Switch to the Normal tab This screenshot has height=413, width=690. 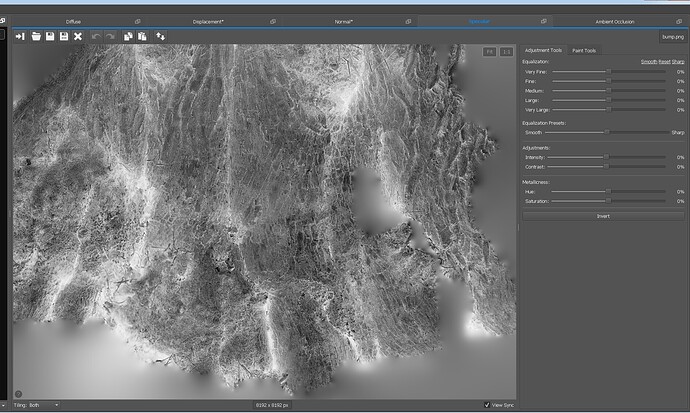point(344,22)
